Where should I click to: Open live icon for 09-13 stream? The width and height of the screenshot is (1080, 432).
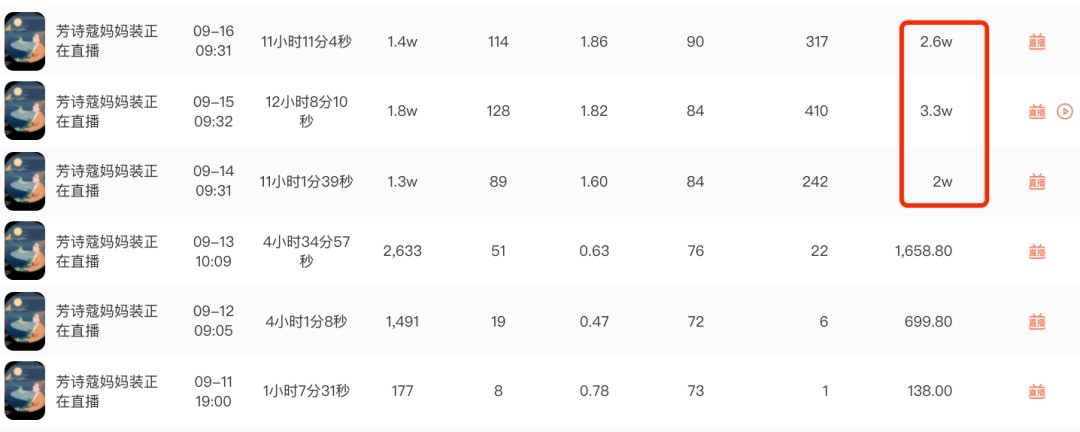(x=1037, y=251)
